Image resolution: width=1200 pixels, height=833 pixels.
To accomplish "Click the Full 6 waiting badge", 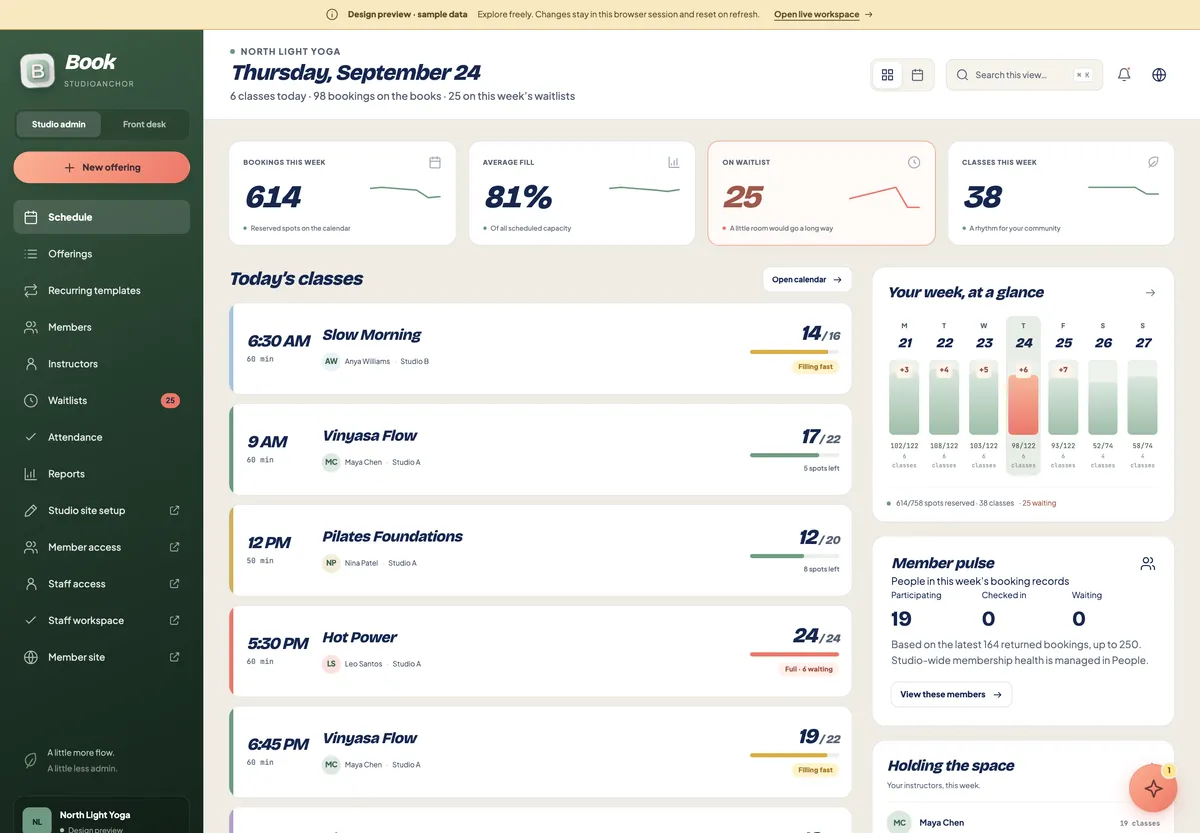I will (x=808, y=670).
